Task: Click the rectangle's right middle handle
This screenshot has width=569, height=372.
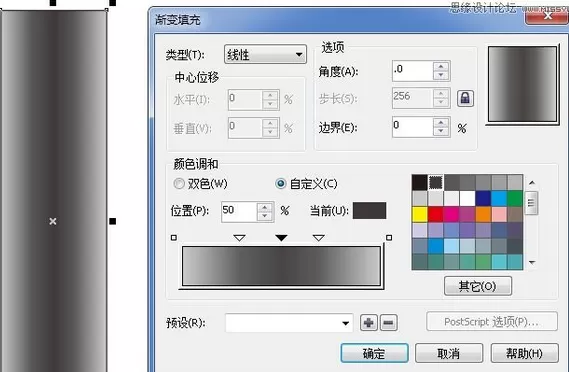Action: [113, 221]
